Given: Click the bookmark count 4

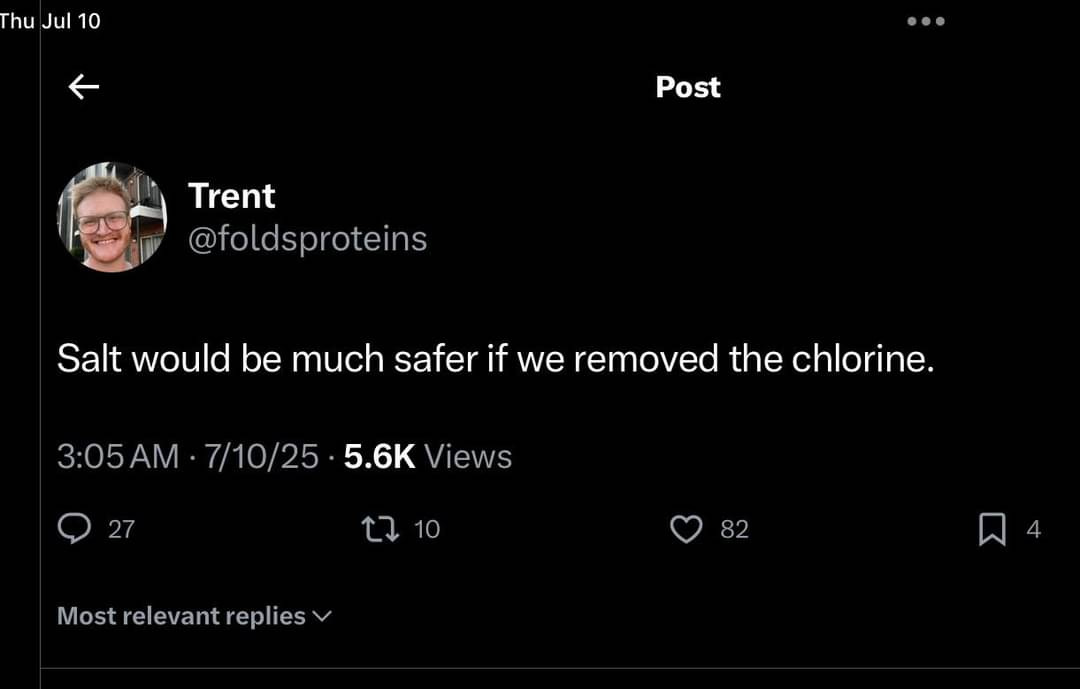Looking at the screenshot, I should point(1034,530).
